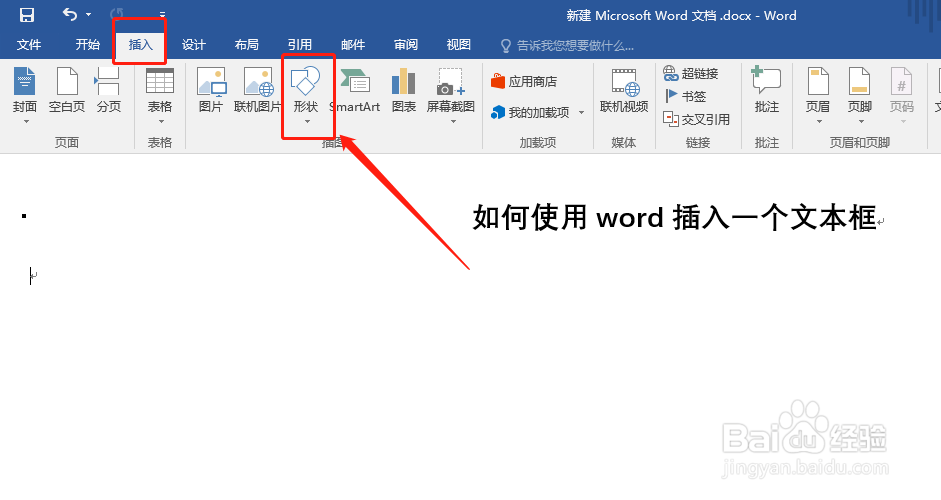Click the empty second line of the document
Screen dimensions: 941x500
coord(34,276)
